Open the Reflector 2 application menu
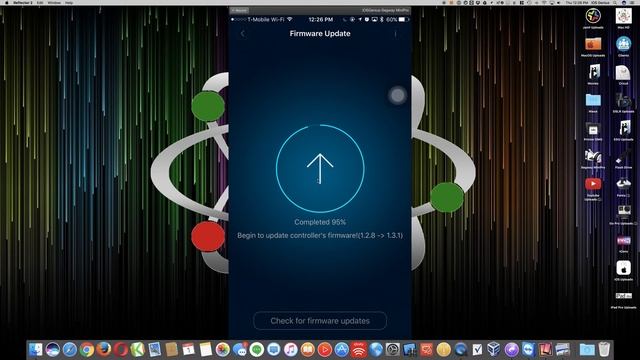640x360 pixels. 23,2
